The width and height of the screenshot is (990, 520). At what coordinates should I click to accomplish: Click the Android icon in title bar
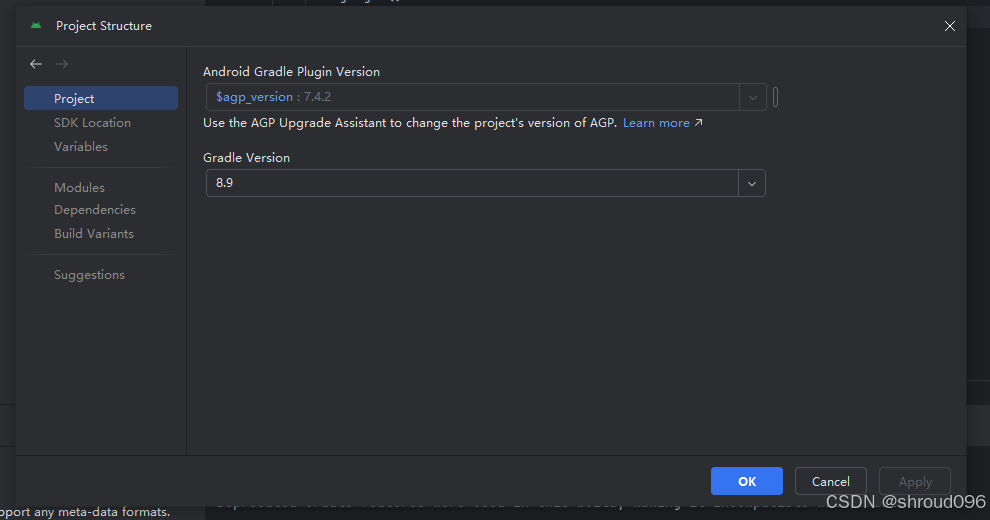[36, 26]
